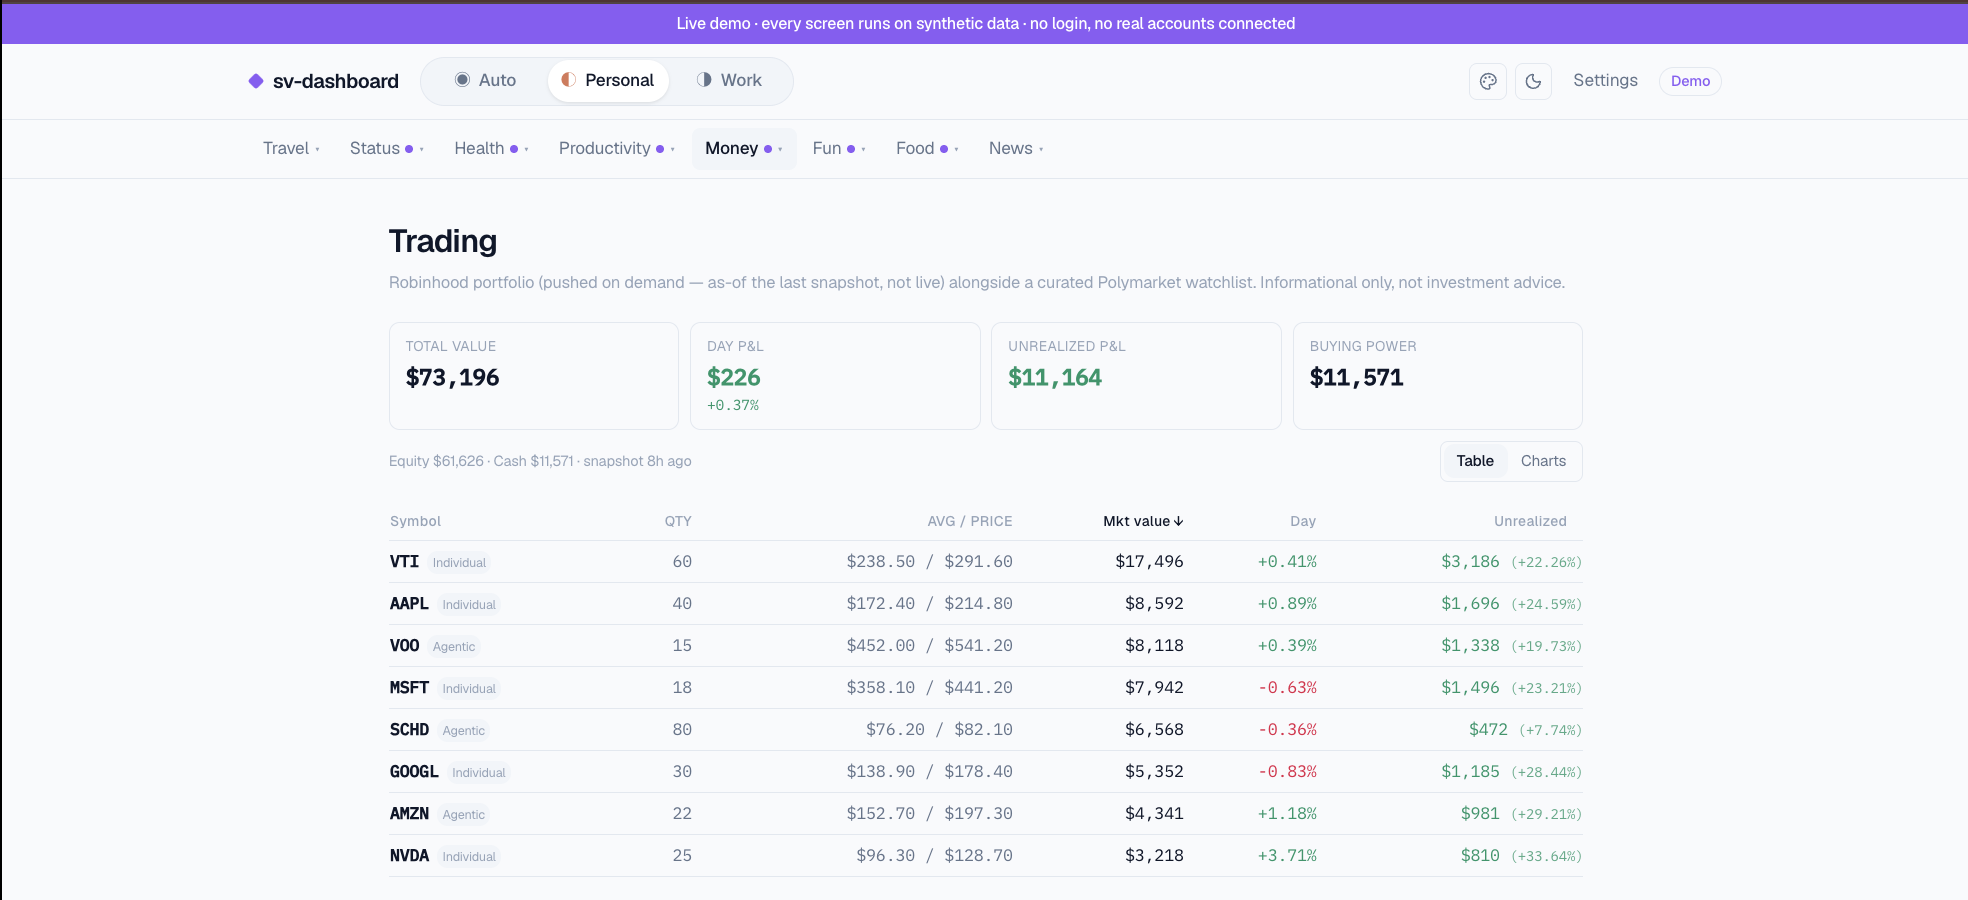Click GOOGL unrealized $1,185 value
1968x900 pixels.
[1470, 771]
